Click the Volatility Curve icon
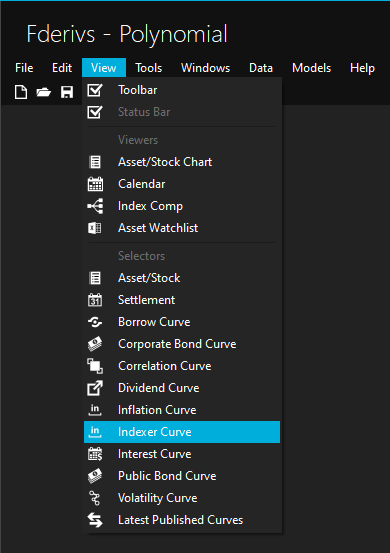The width and height of the screenshot is (390, 553). [x=95, y=498]
